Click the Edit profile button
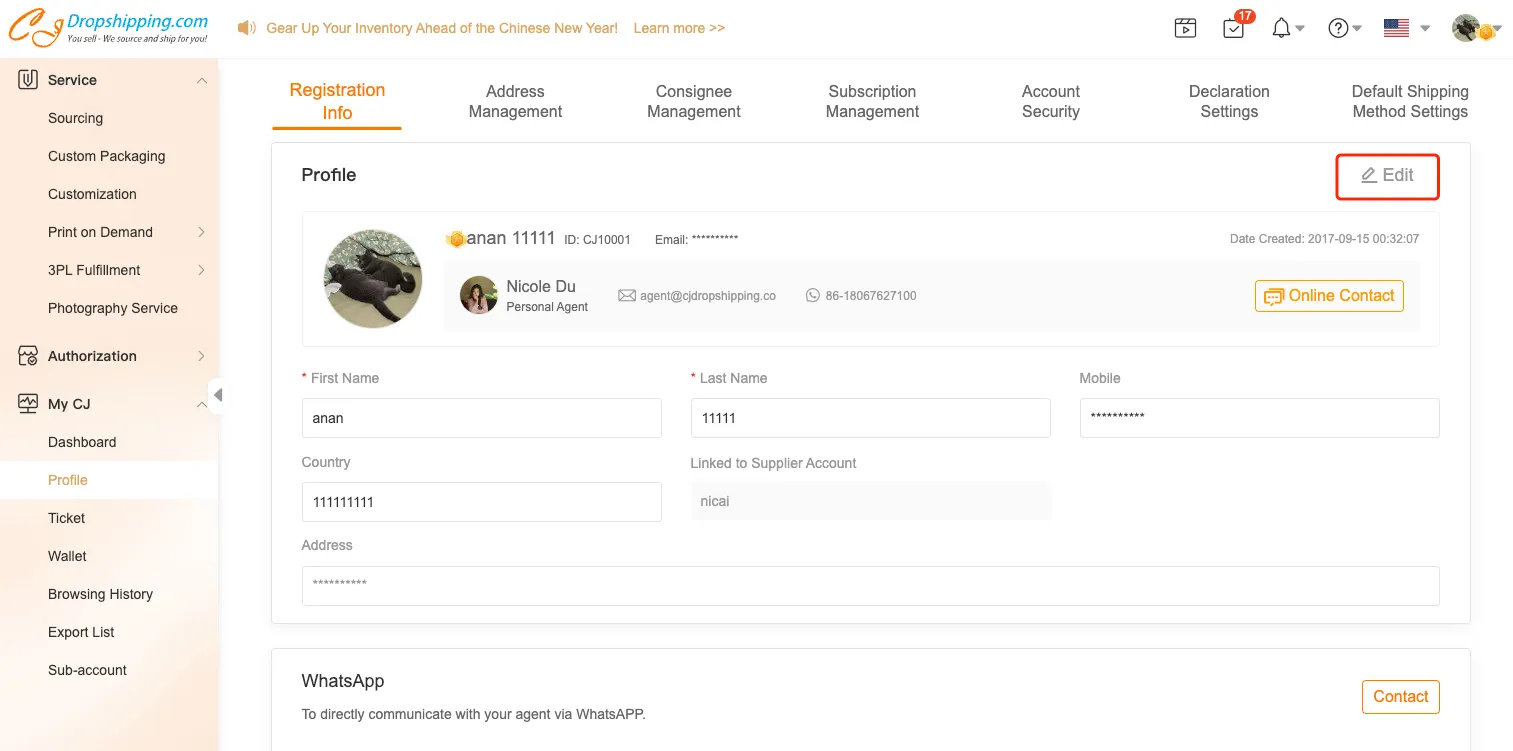Viewport: 1513px width, 751px height. click(1387, 176)
